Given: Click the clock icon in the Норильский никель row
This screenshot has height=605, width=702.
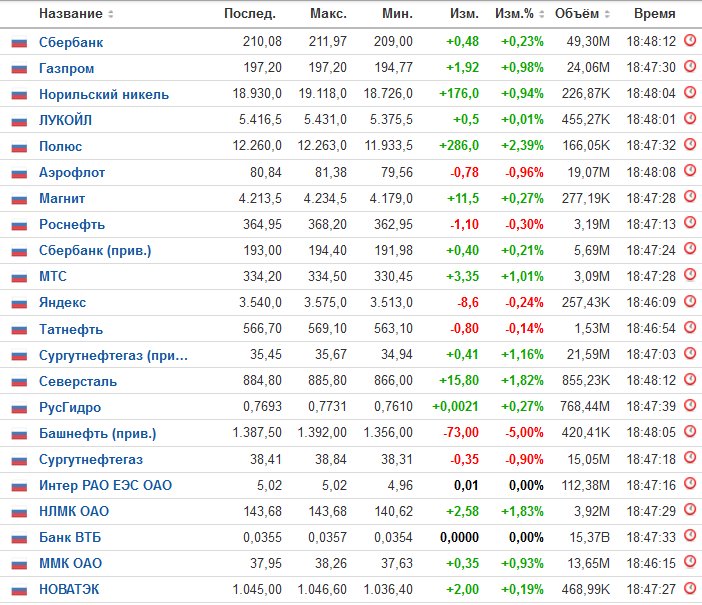Looking at the screenshot, I should coord(690,93).
